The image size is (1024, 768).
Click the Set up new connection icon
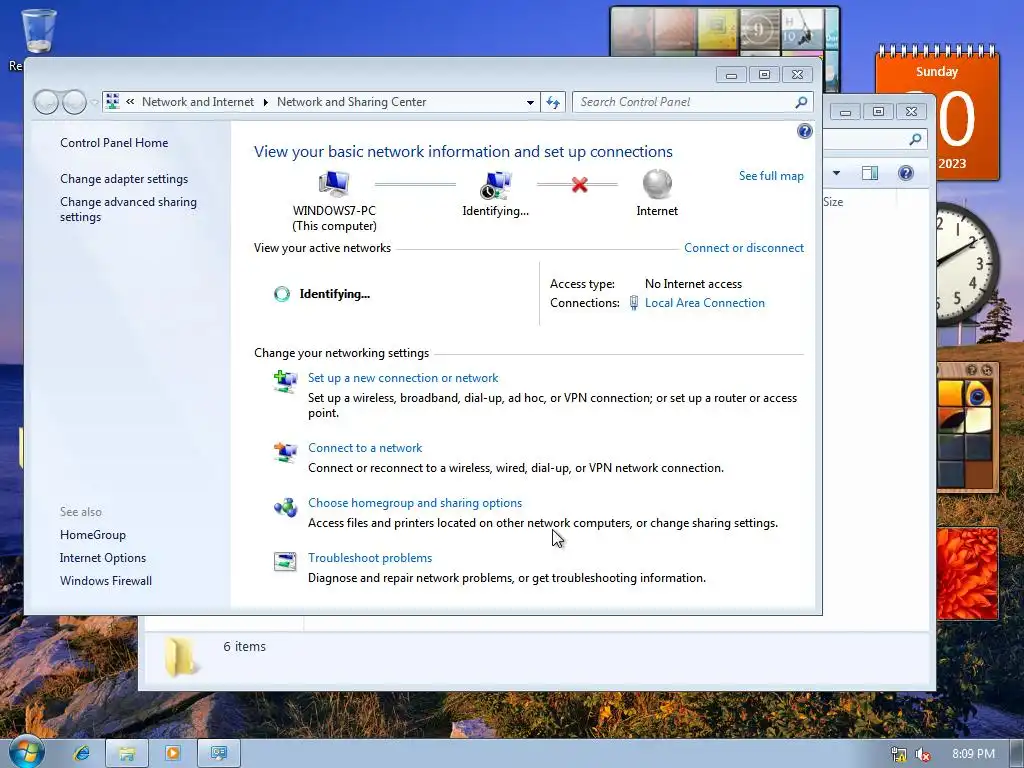285,382
